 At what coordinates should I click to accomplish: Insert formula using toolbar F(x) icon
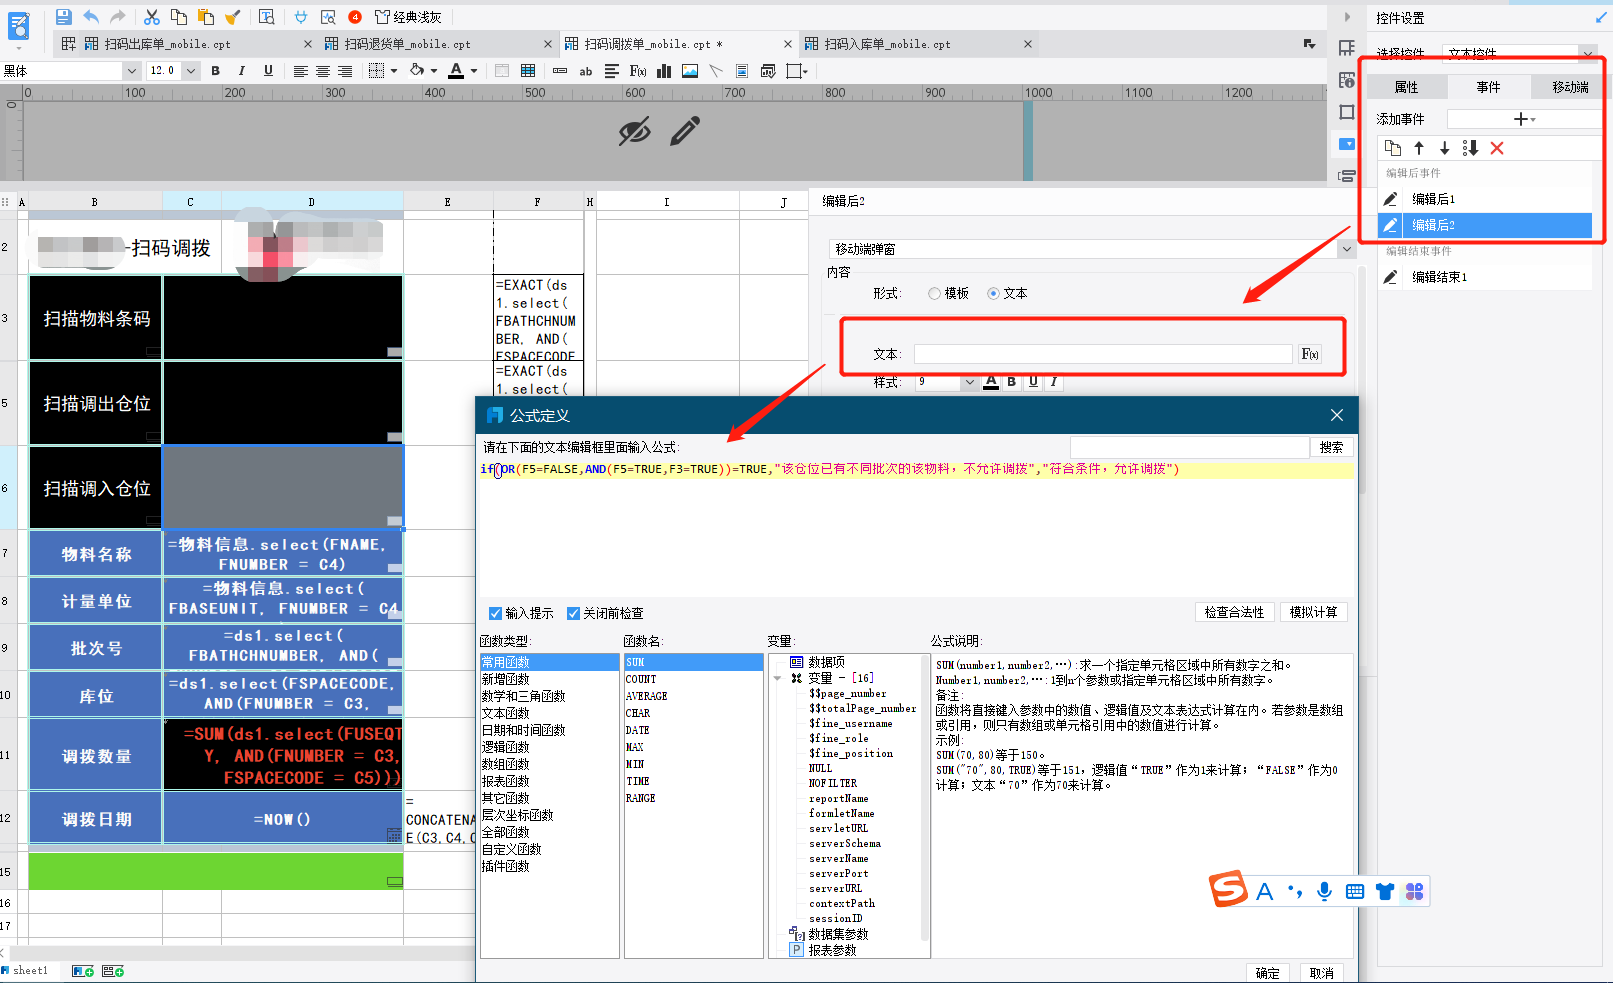(638, 71)
